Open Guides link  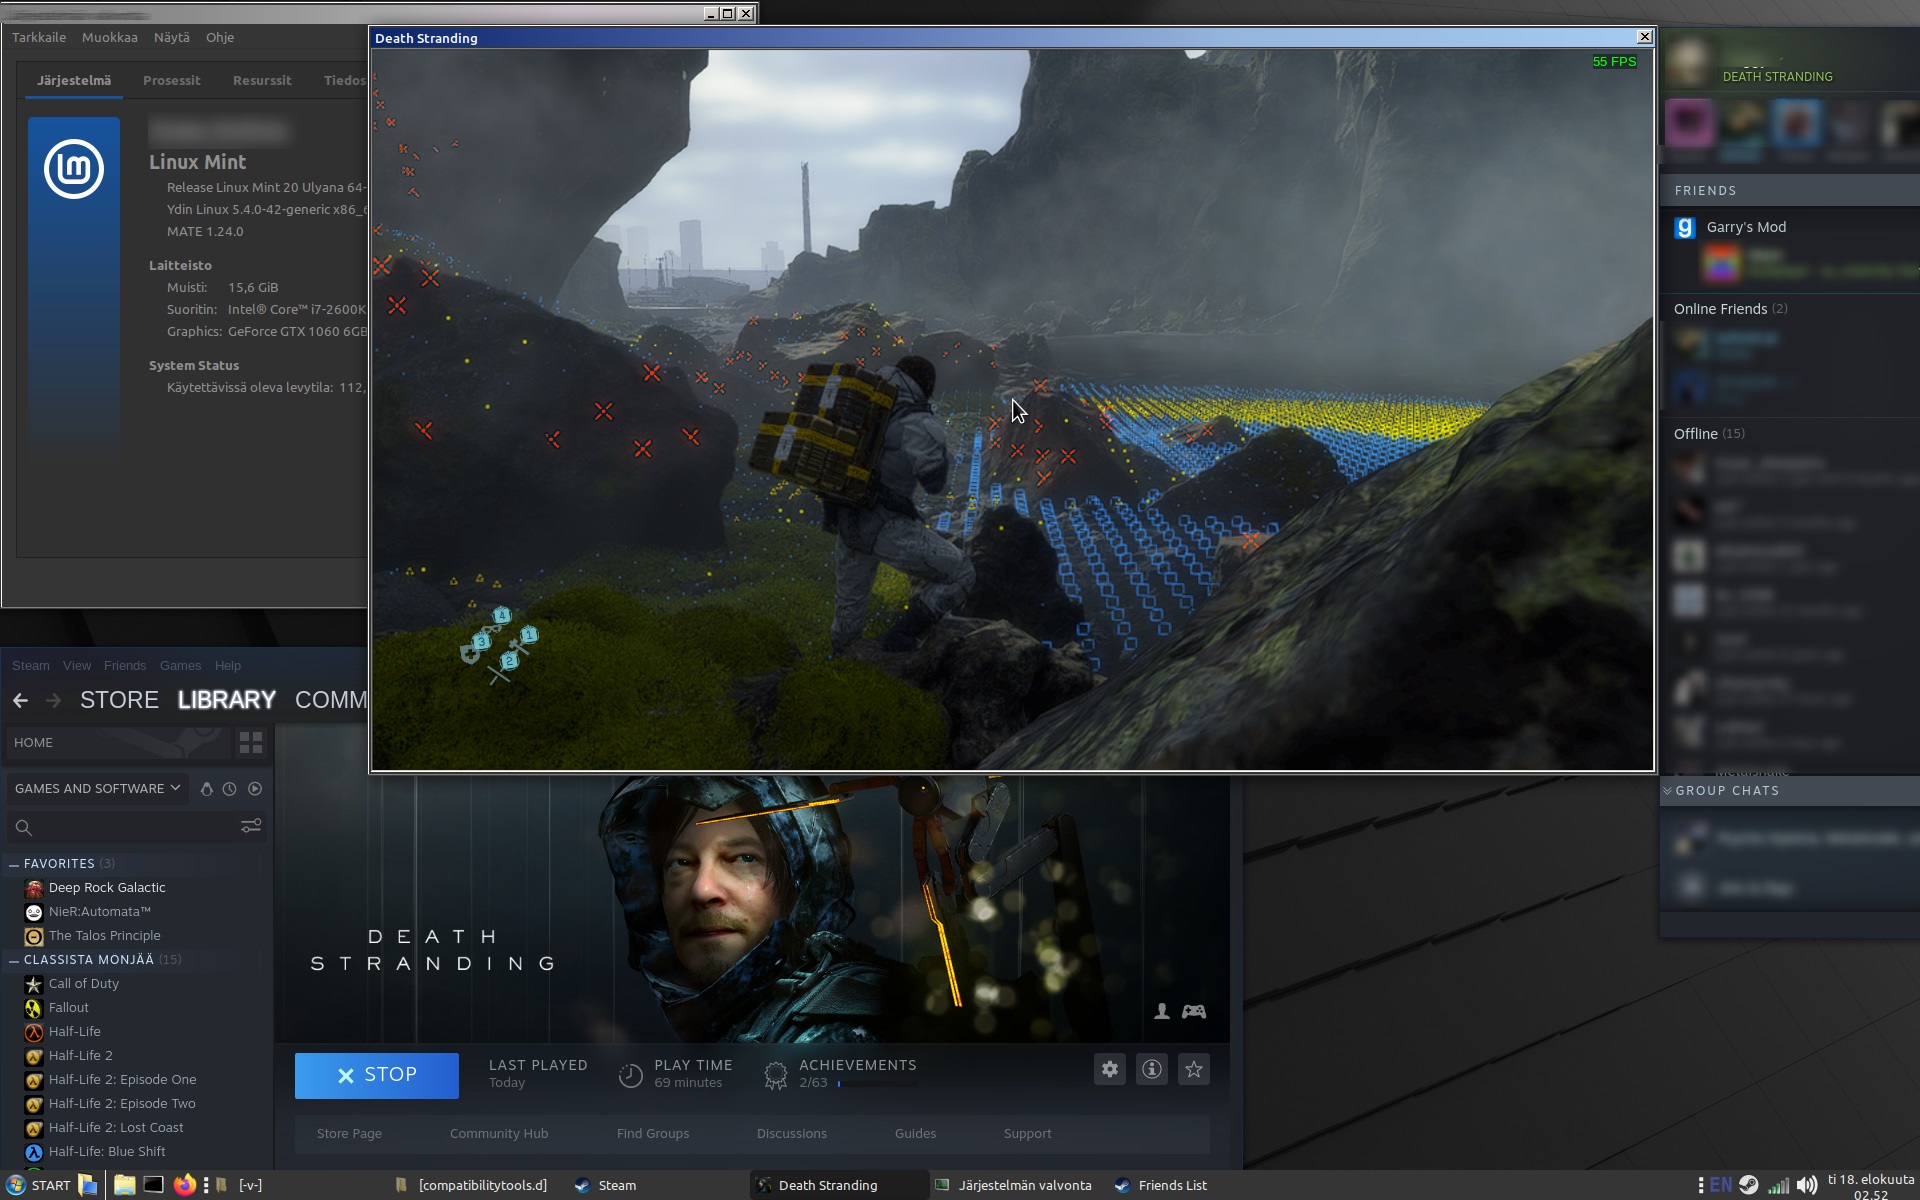[x=916, y=1133]
